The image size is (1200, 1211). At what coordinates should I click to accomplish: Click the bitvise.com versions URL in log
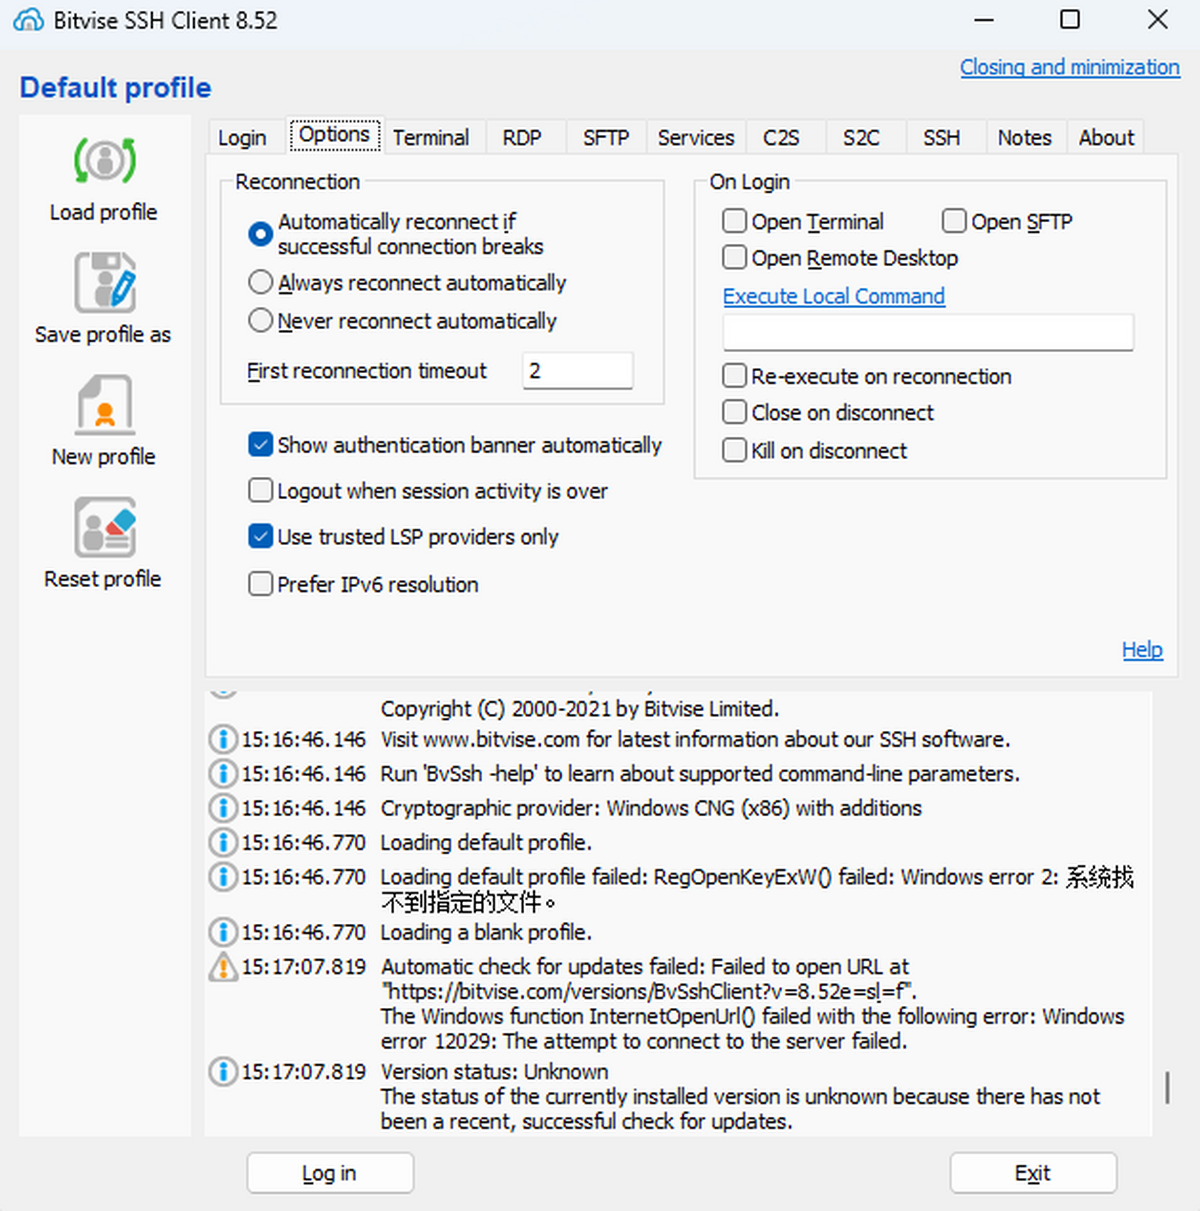point(649,992)
